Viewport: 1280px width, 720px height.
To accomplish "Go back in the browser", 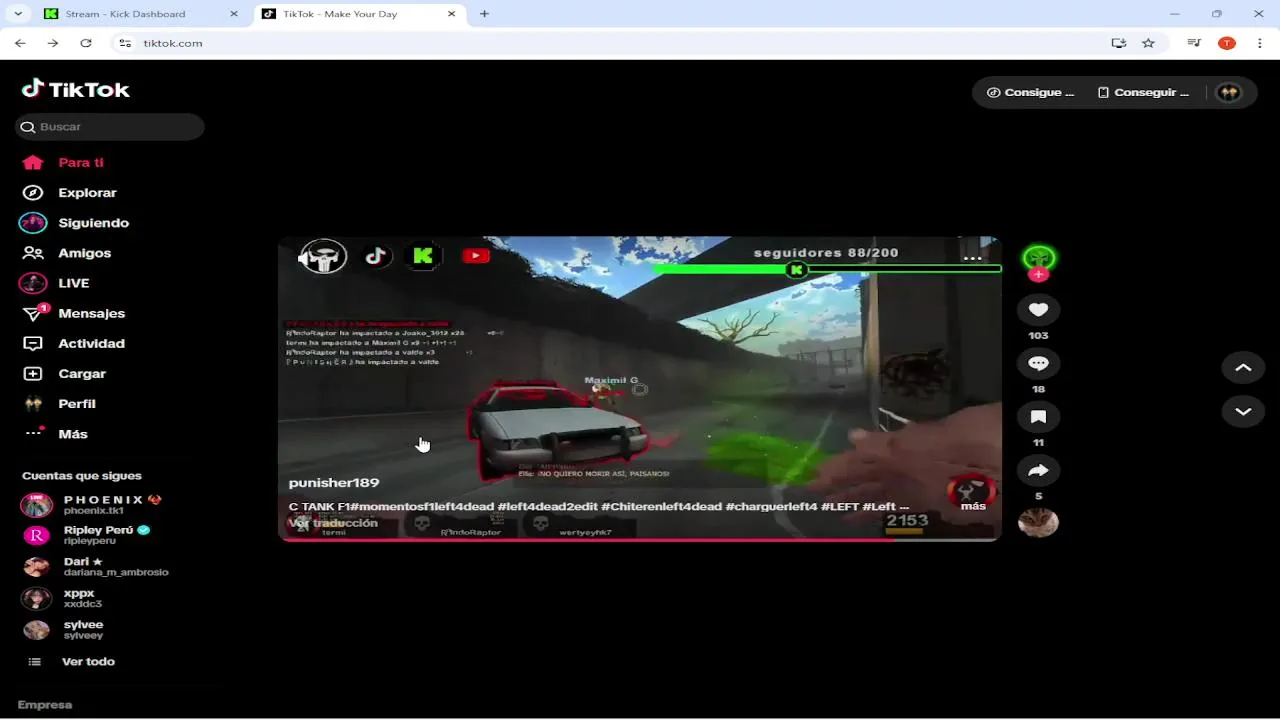I will tap(20, 43).
